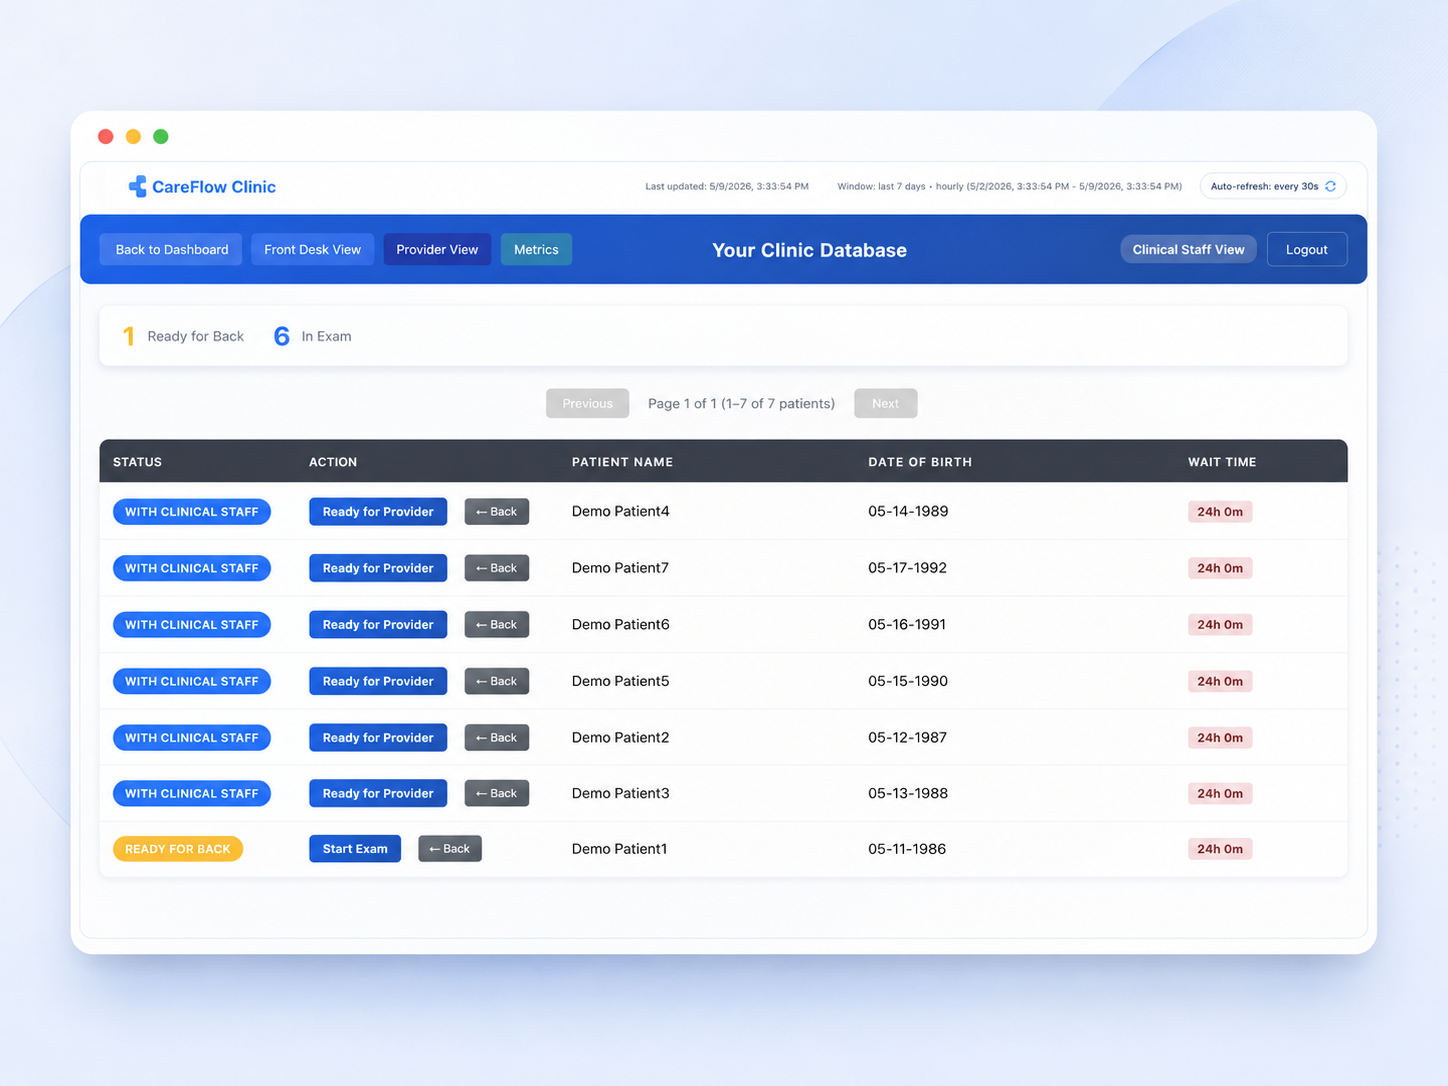Click the READY FOR BACK status badge
The height and width of the screenshot is (1086, 1448).
178,849
